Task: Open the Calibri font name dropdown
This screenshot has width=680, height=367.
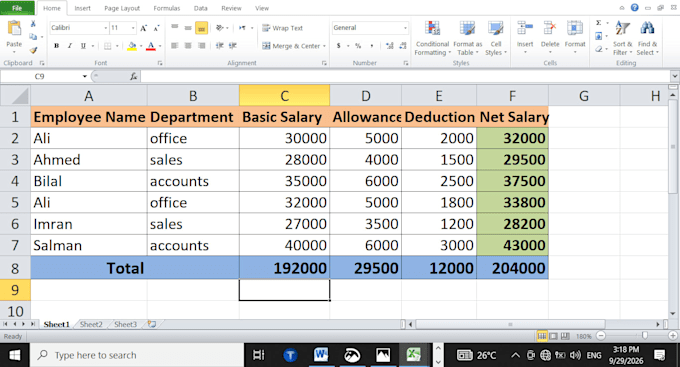Action: tap(105, 28)
